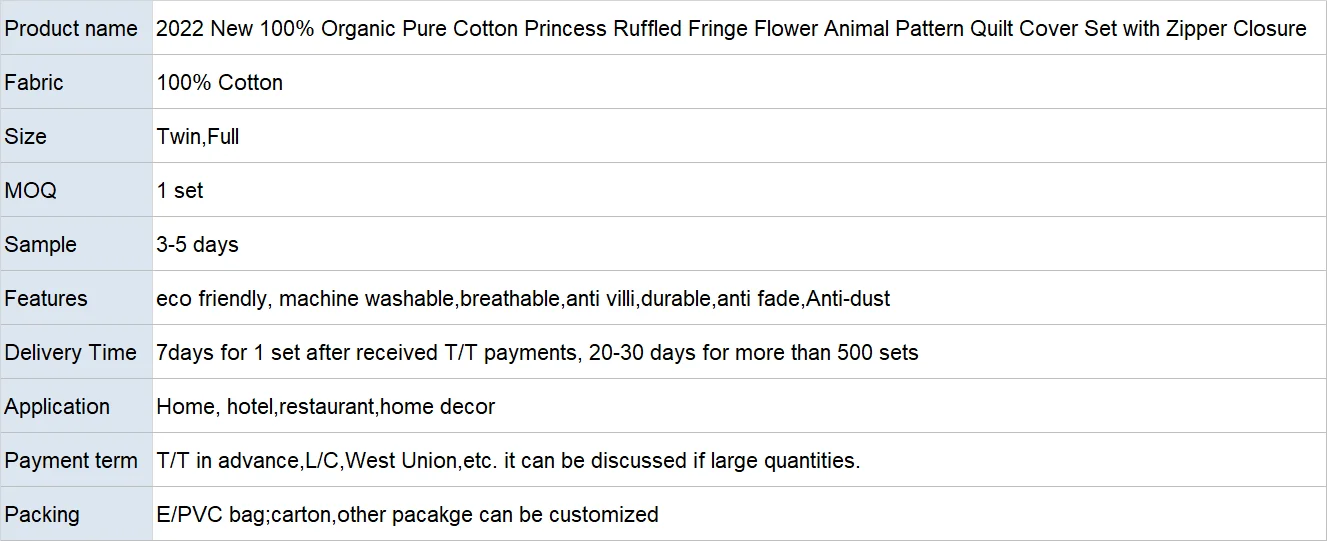Click the 'Packing' label cell
Viewport: 1327px width, 541px height.
click(x=76, y=514)
